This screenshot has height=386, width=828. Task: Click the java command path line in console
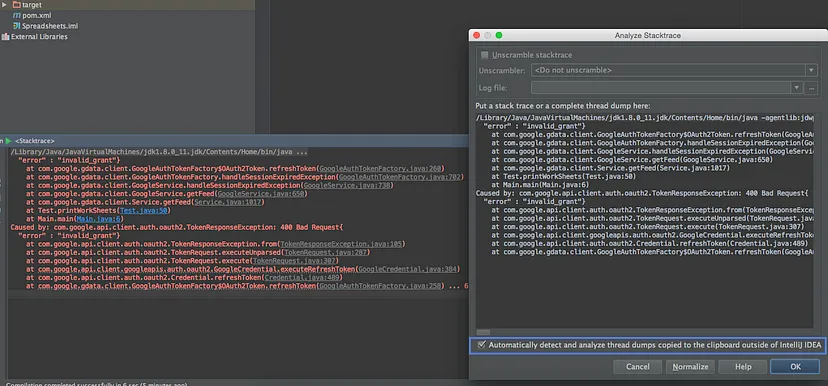(x=159, y=152)
